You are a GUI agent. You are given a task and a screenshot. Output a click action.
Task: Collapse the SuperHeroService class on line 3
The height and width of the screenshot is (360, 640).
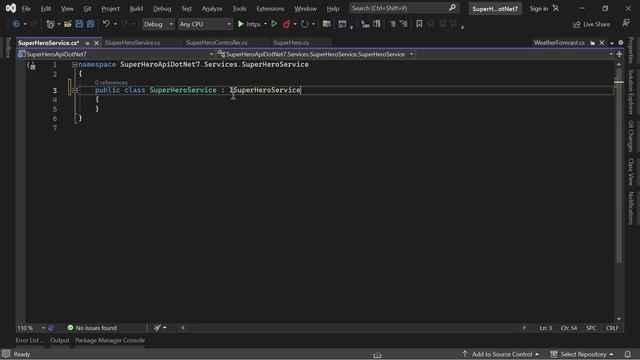[75, 90]
